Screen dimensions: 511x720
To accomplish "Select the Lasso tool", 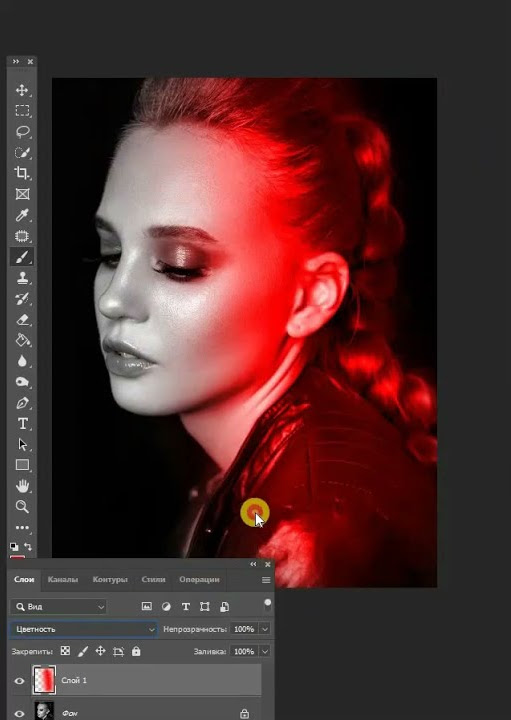I will click(x=22, y=132).
